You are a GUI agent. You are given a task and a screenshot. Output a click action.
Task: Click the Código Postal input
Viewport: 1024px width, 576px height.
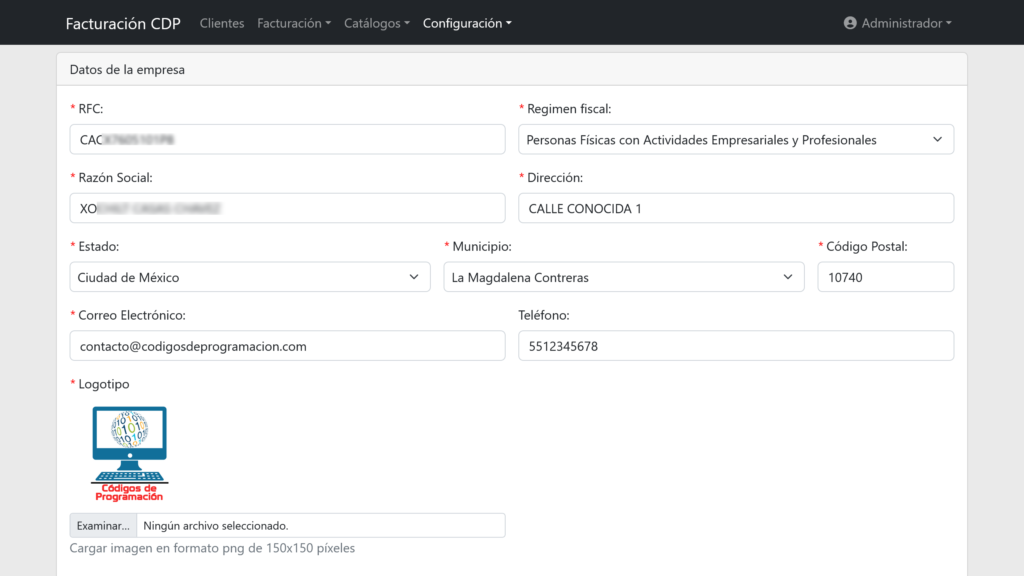point(885,277)
